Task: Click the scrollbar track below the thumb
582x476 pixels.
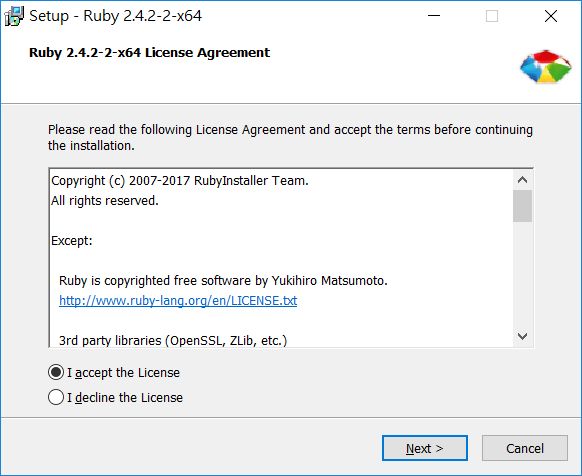Action: [x=523, y=274]
